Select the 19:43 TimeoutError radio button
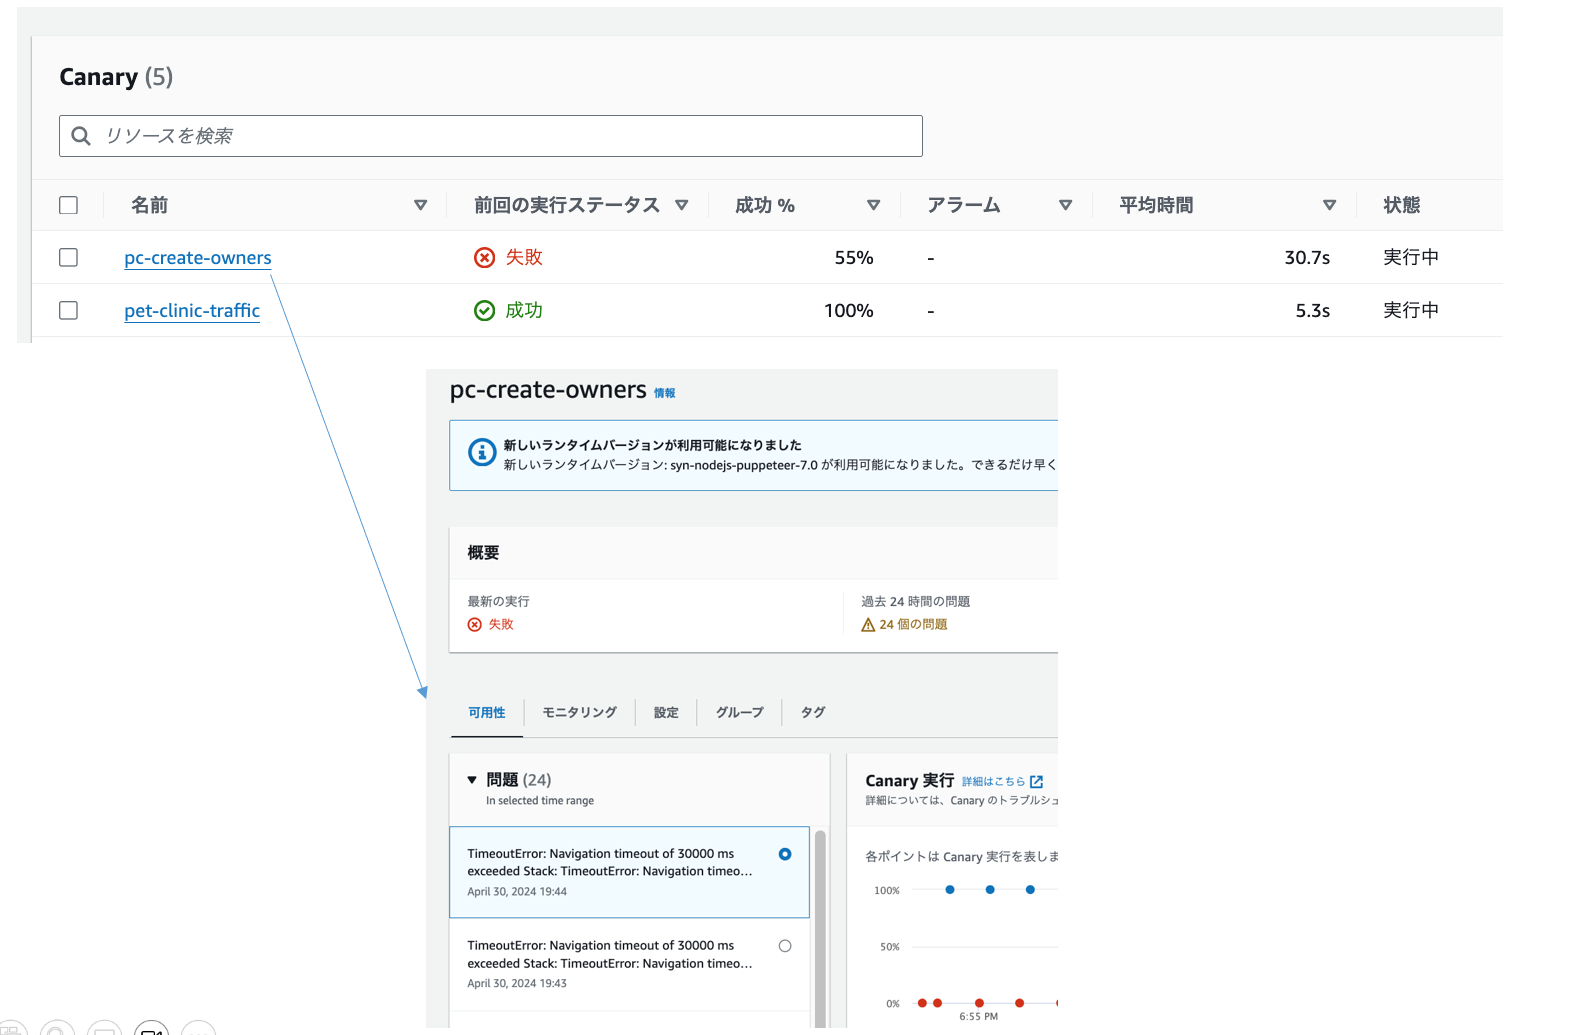 pos(785,946)
